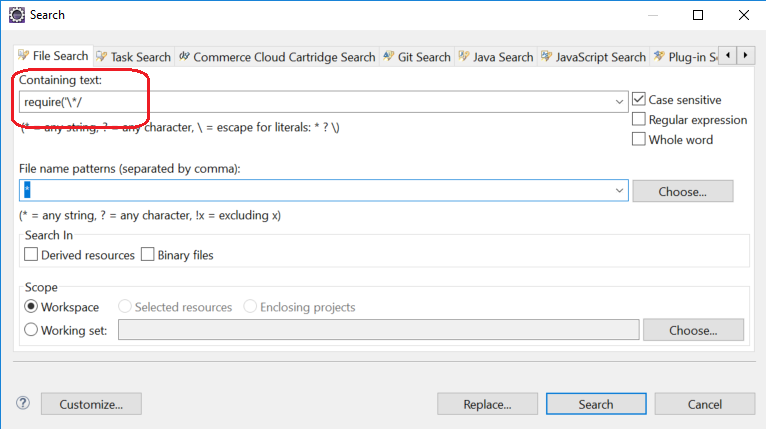Image resolution: width=766 pixels, height=429 pixels.
Task: Expand the Containing text history dropdown
Action: click(620, 101)
